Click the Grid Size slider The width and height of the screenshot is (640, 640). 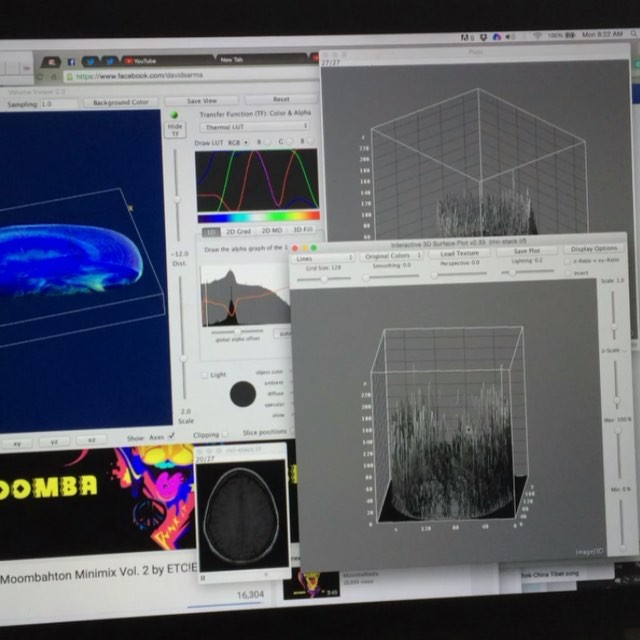click(x=325, y=279)
